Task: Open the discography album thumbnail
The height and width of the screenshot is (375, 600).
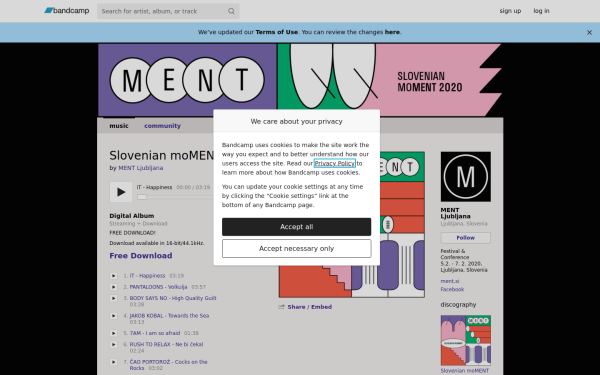Action: [x=465, y=340]
